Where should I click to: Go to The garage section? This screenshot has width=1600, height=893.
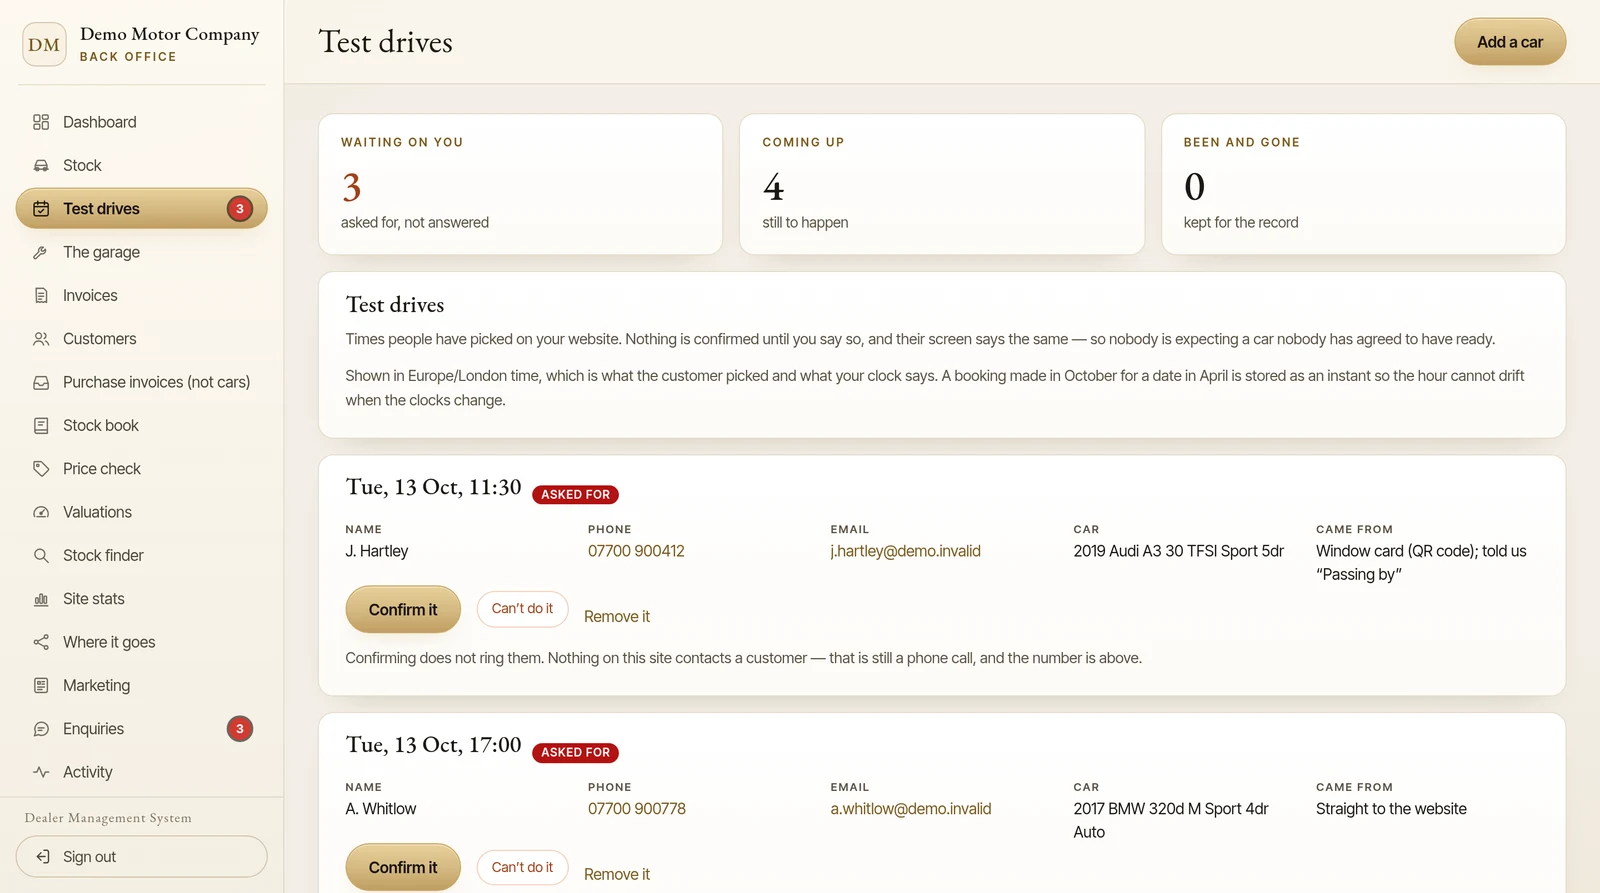(x=141, y=252)
